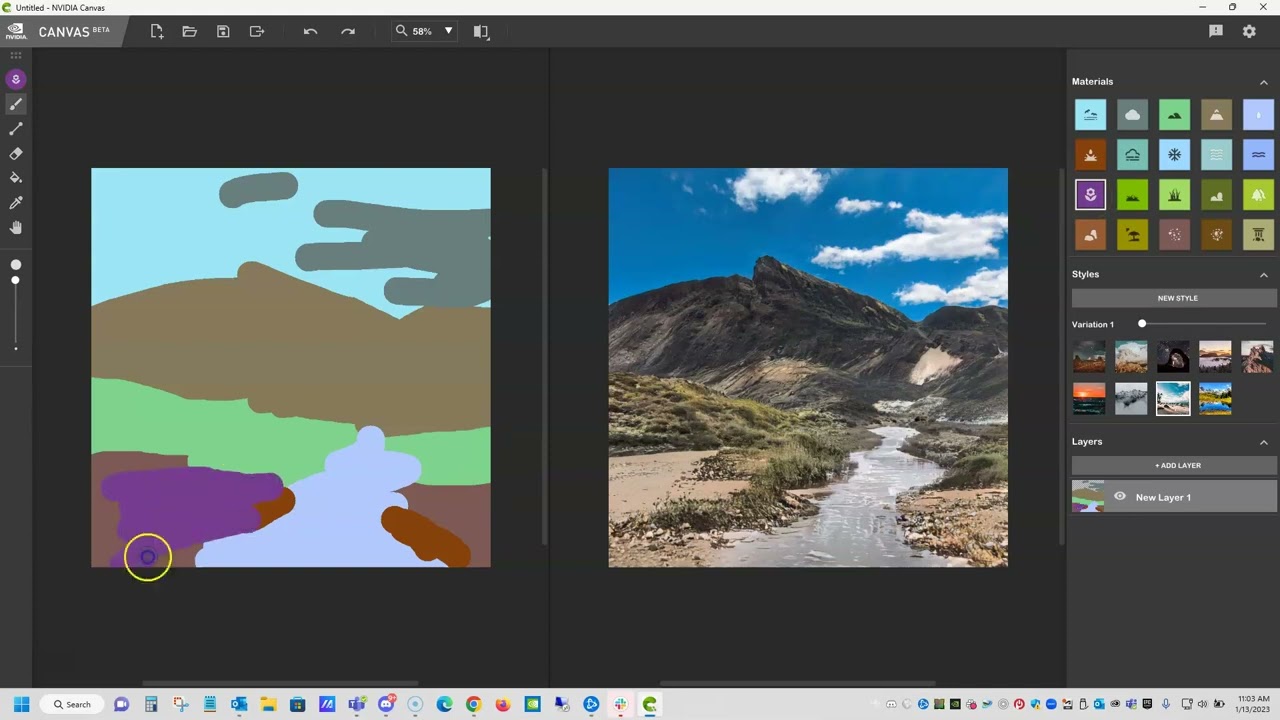Toggle the split view layout icon
Viewport: 1280px width, 720px height.
pos(481,31)
